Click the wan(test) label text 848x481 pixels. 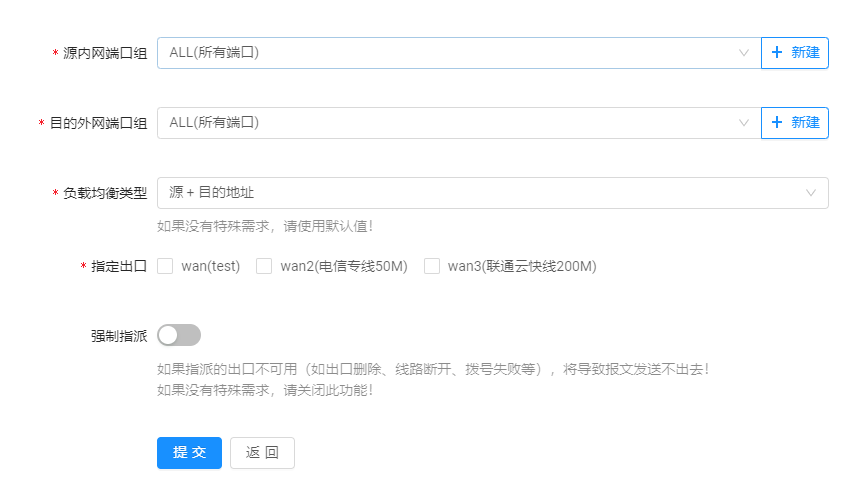click(x=211, y=266)
